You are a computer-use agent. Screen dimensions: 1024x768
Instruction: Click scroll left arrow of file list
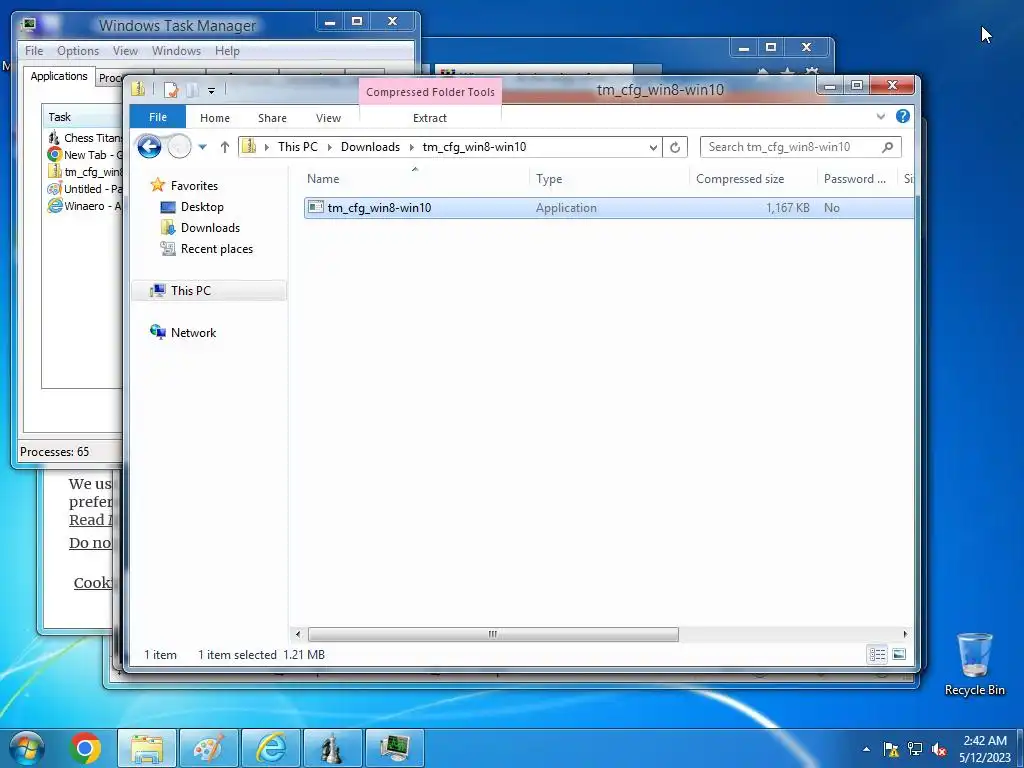point(298,633)
